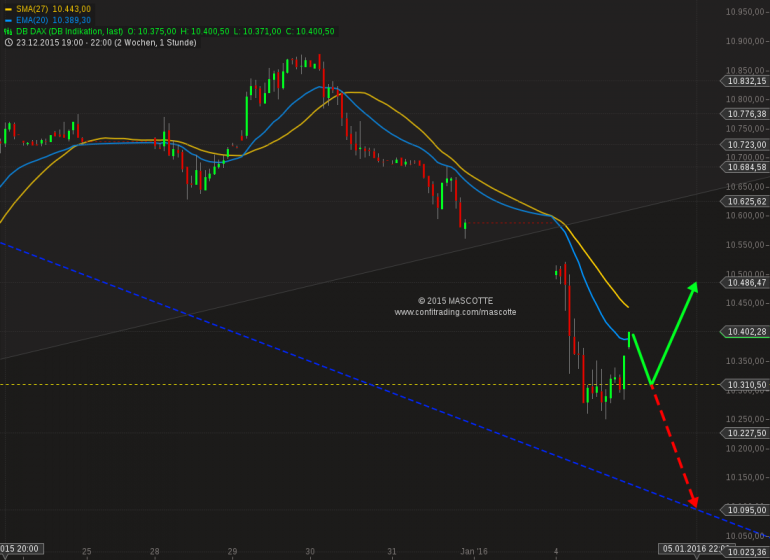The width and height of the screenshot is (770, 560).
Task: Click the 10.486,47 price marker
Action: tap(745, 282)
